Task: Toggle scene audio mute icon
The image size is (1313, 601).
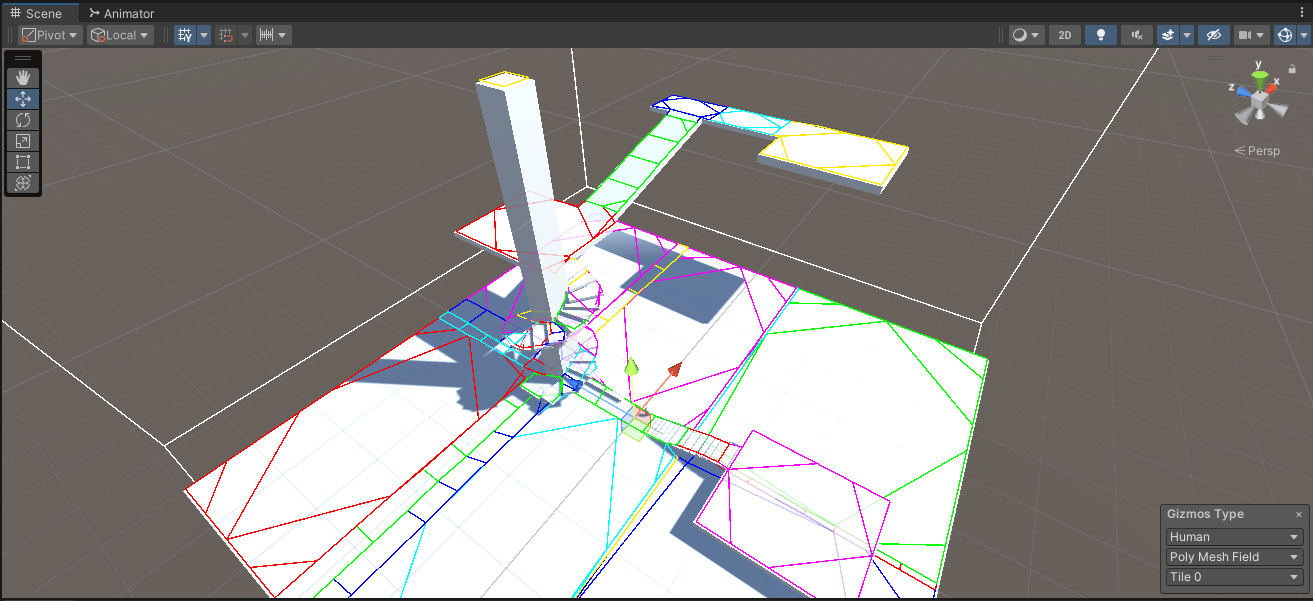Action: pyautogui.click(x=1137, y=35)
